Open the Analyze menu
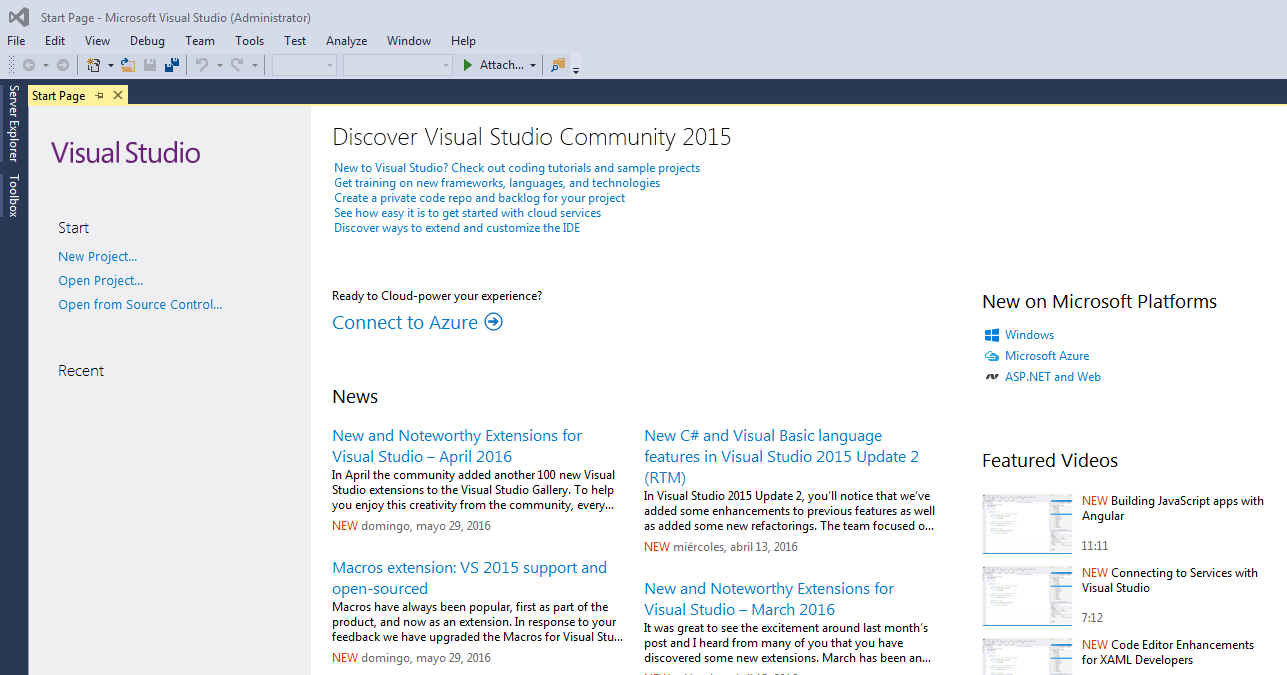This screenshot has height=675, width=1287. pyautogui.click(x=346, y=41)
